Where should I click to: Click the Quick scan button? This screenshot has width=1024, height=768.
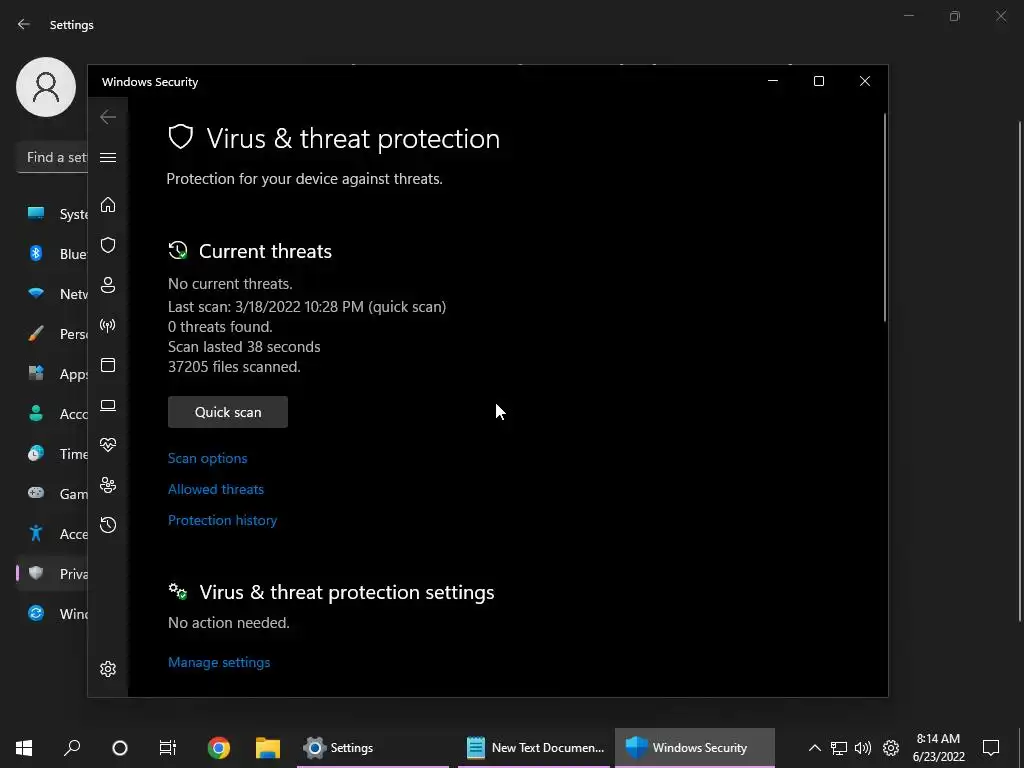pyautogui.click(x=228, y=412)
